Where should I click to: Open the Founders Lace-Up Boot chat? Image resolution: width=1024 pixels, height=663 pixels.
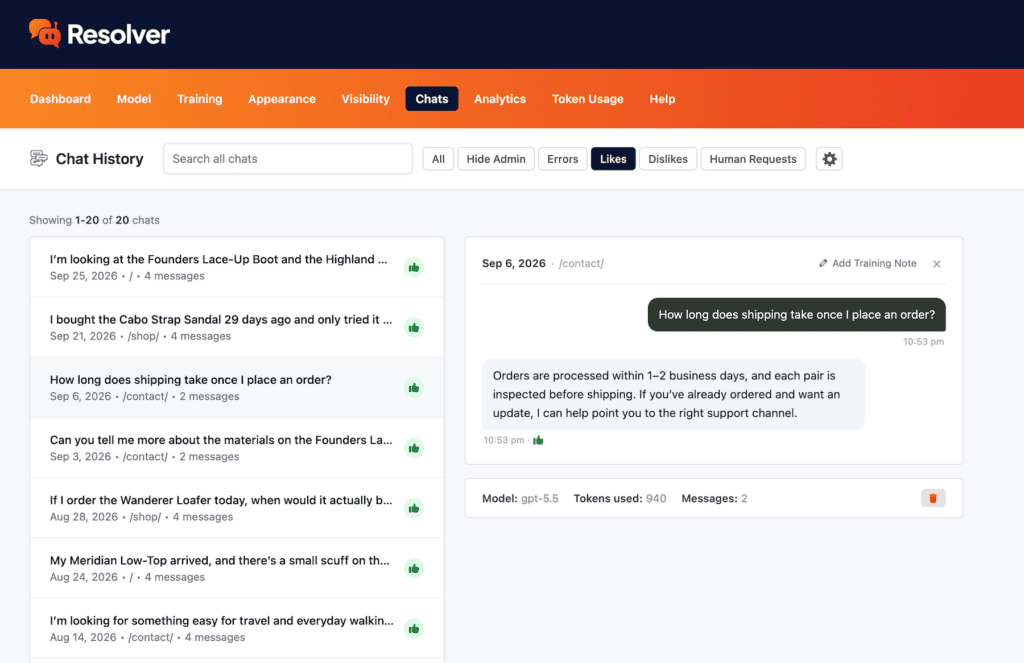coord(236,267)
